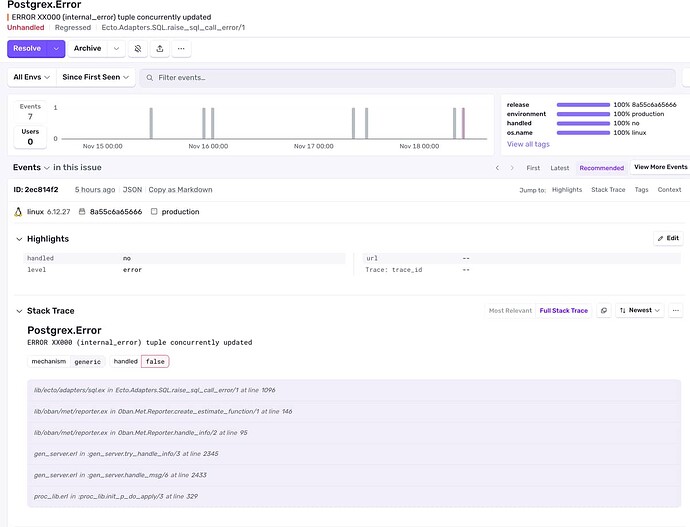Toggle Most Relevant stack trace view
Screen dimensions: 690x527
tap(510, 311)
